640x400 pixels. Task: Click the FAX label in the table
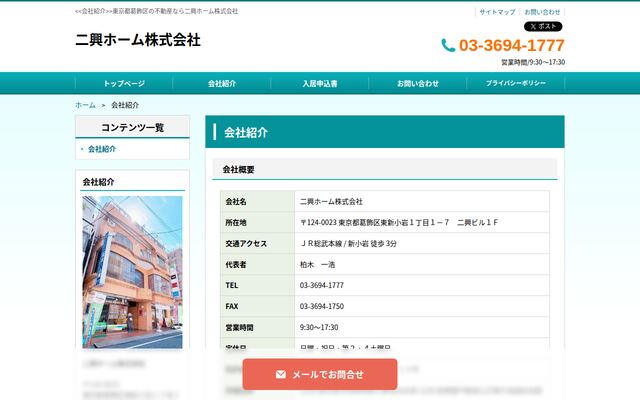point(231,306)
